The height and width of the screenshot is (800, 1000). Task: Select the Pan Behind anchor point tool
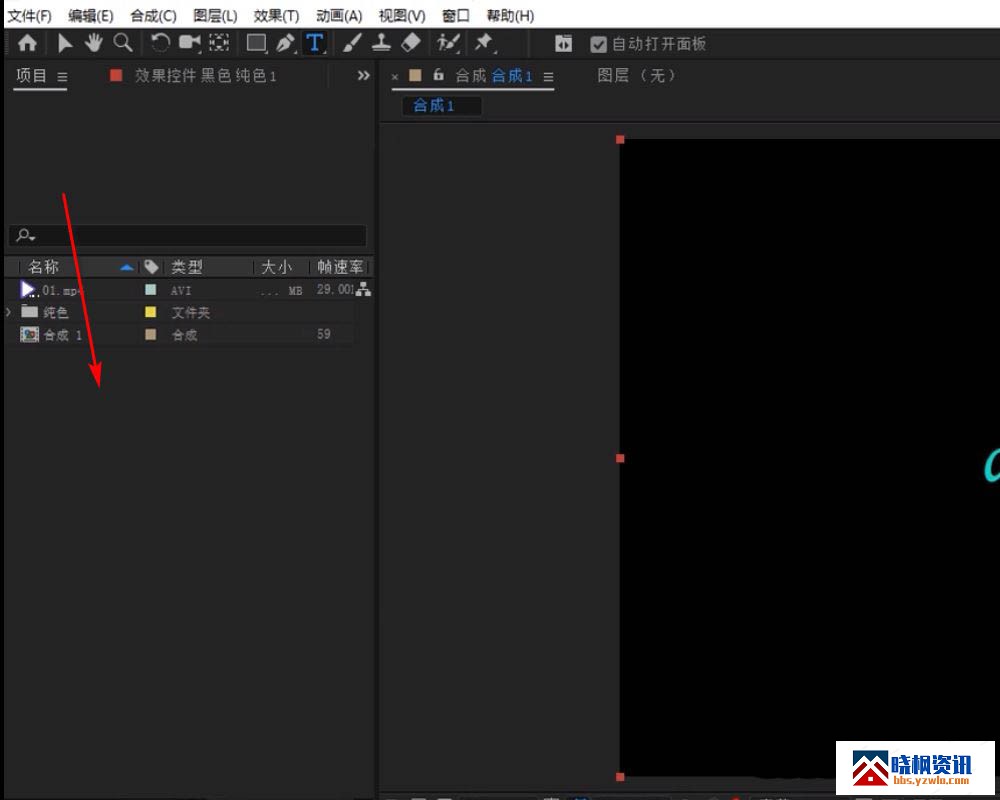219,43
